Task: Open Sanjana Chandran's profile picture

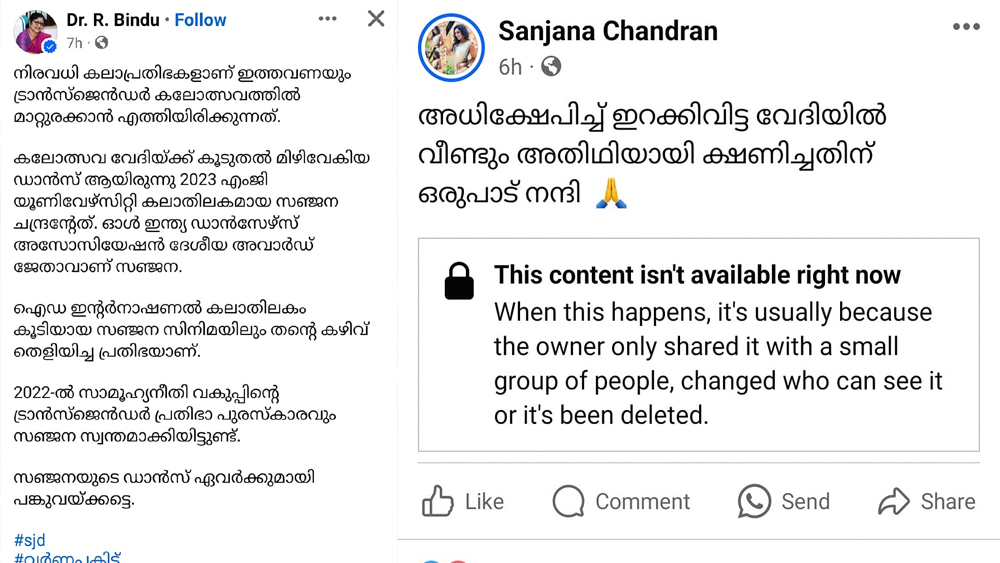Action: point(451,48)
